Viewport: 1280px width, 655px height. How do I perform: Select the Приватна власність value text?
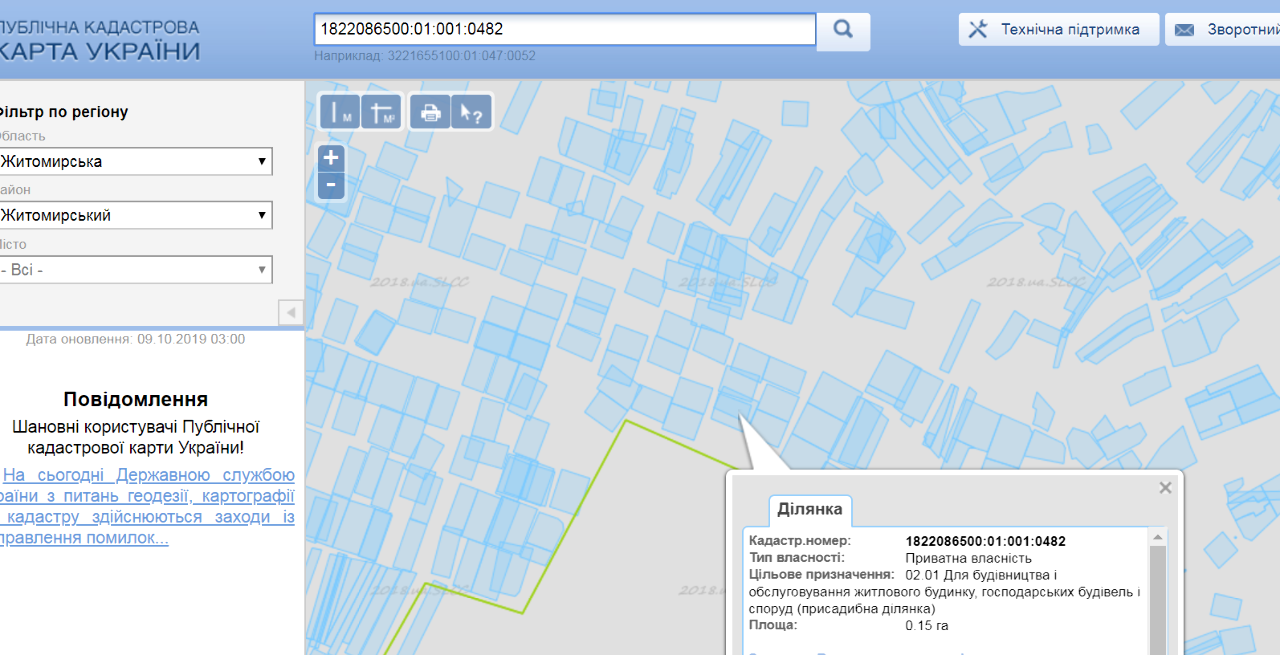click(968, 558)
